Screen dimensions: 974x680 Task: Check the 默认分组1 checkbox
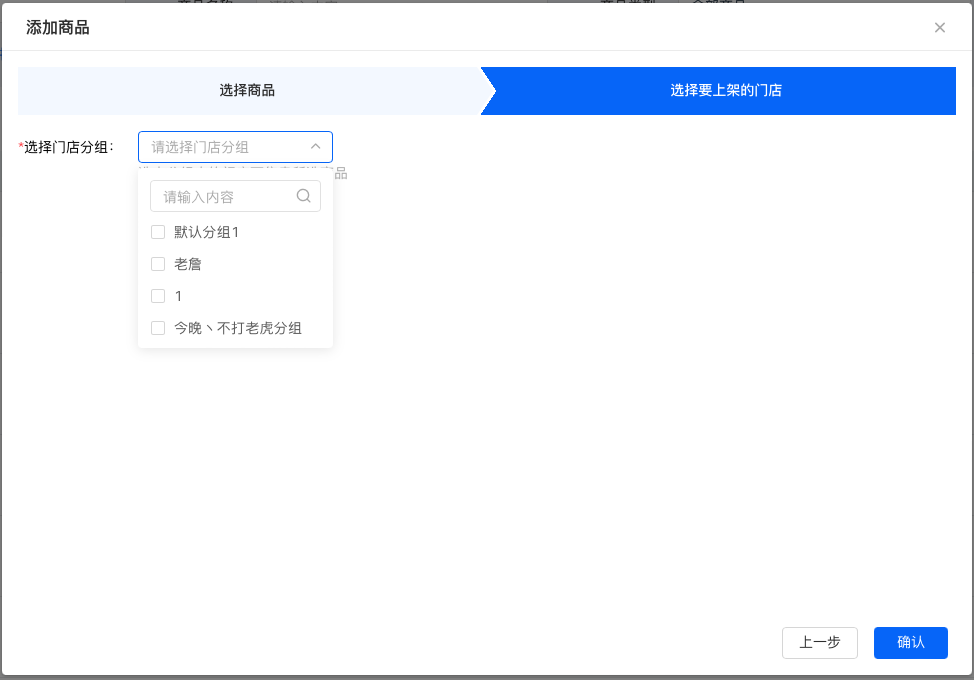click(x=158, y=232)
